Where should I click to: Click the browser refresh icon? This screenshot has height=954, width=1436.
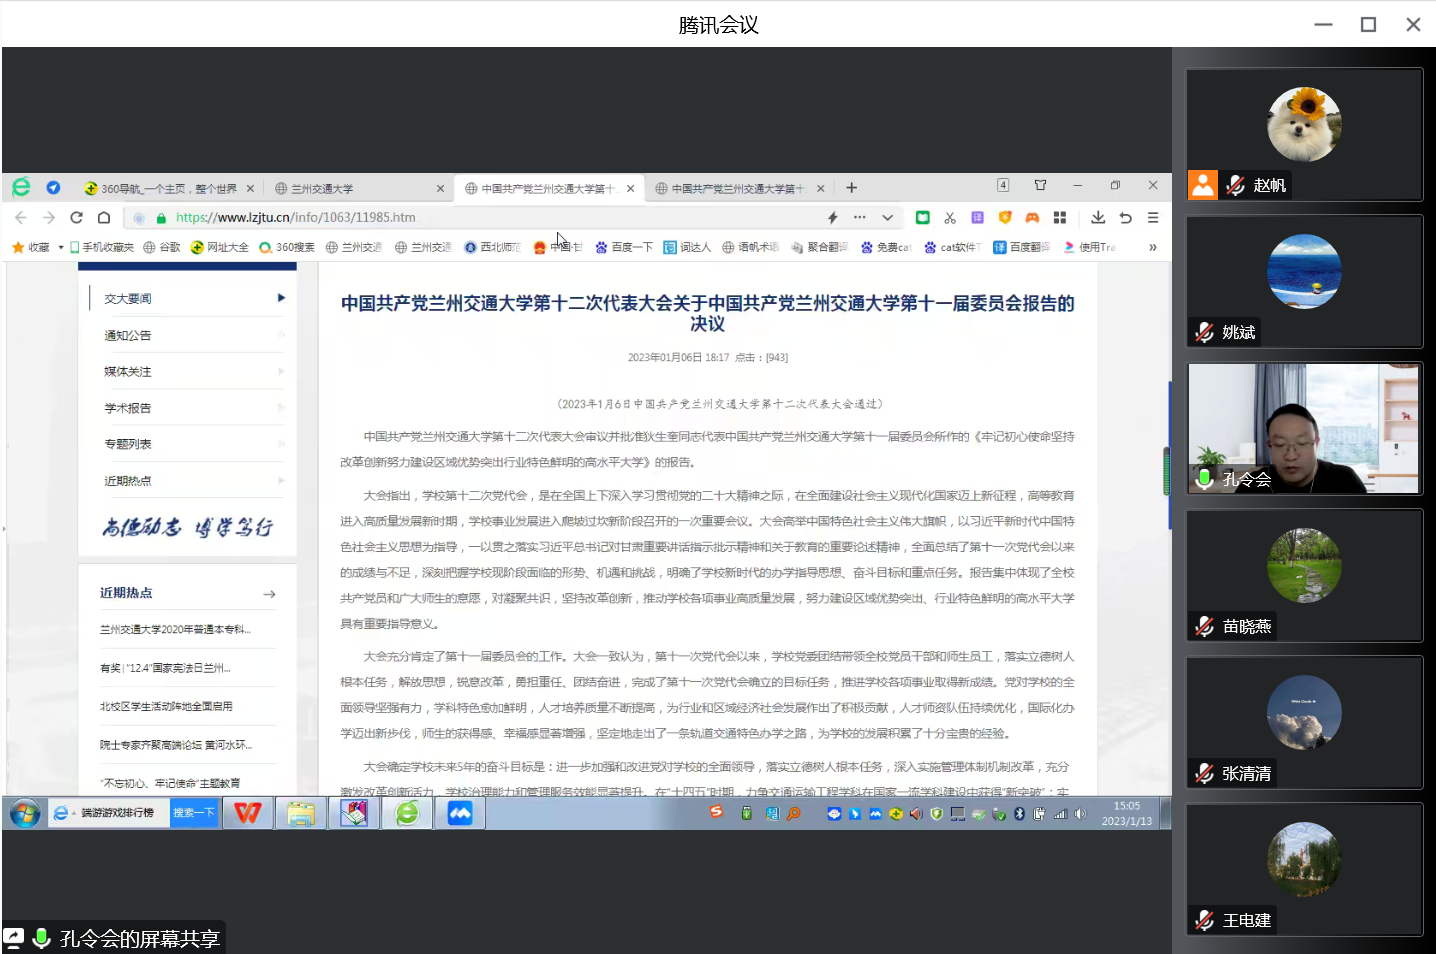(x=76, y=217)
